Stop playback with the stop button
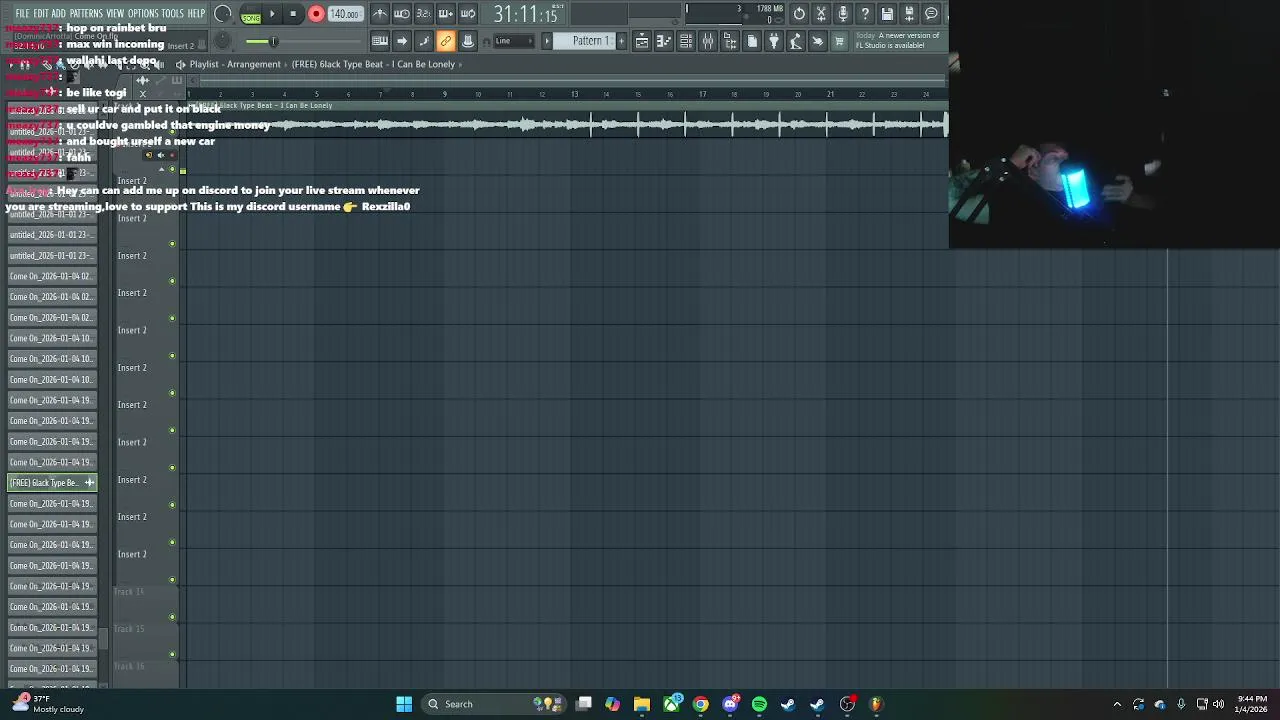The height and width of the screenshot is (720, 1280). [293, 14]
